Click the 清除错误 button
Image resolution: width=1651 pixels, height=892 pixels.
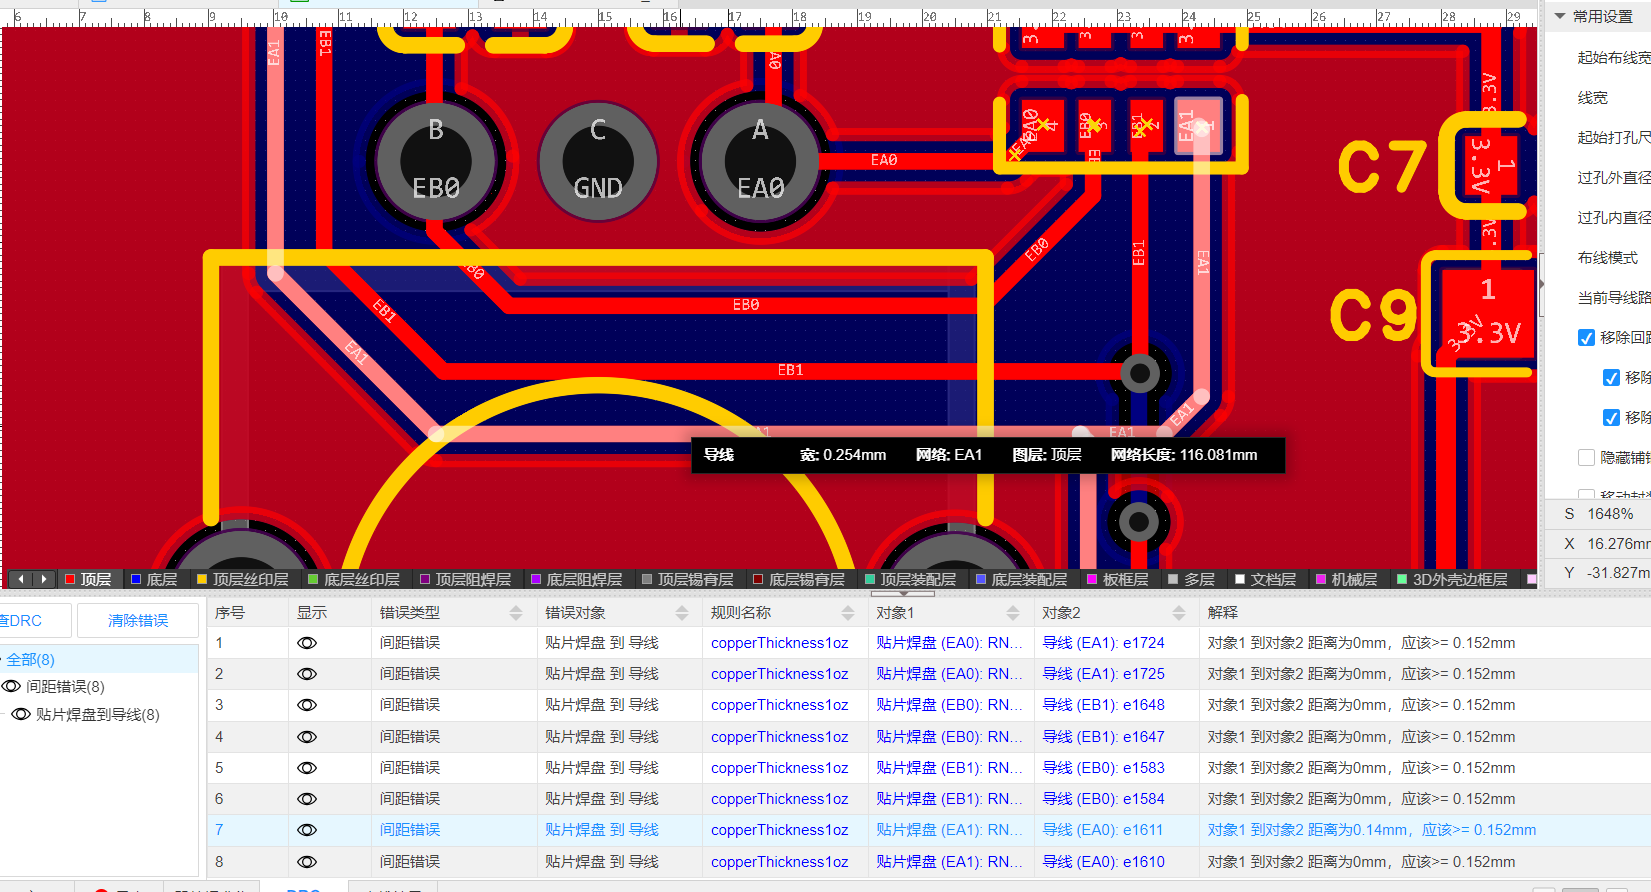coord(138,621)
